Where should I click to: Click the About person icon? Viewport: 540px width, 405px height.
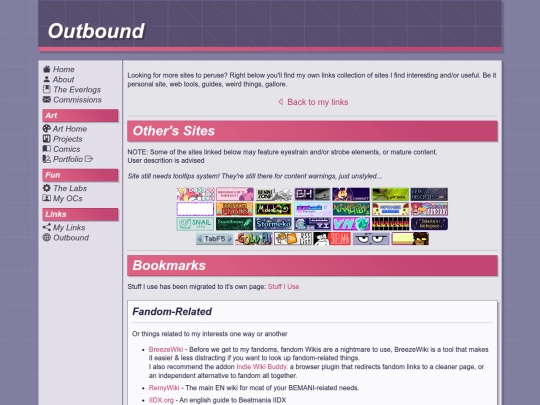tap(46, 79)
